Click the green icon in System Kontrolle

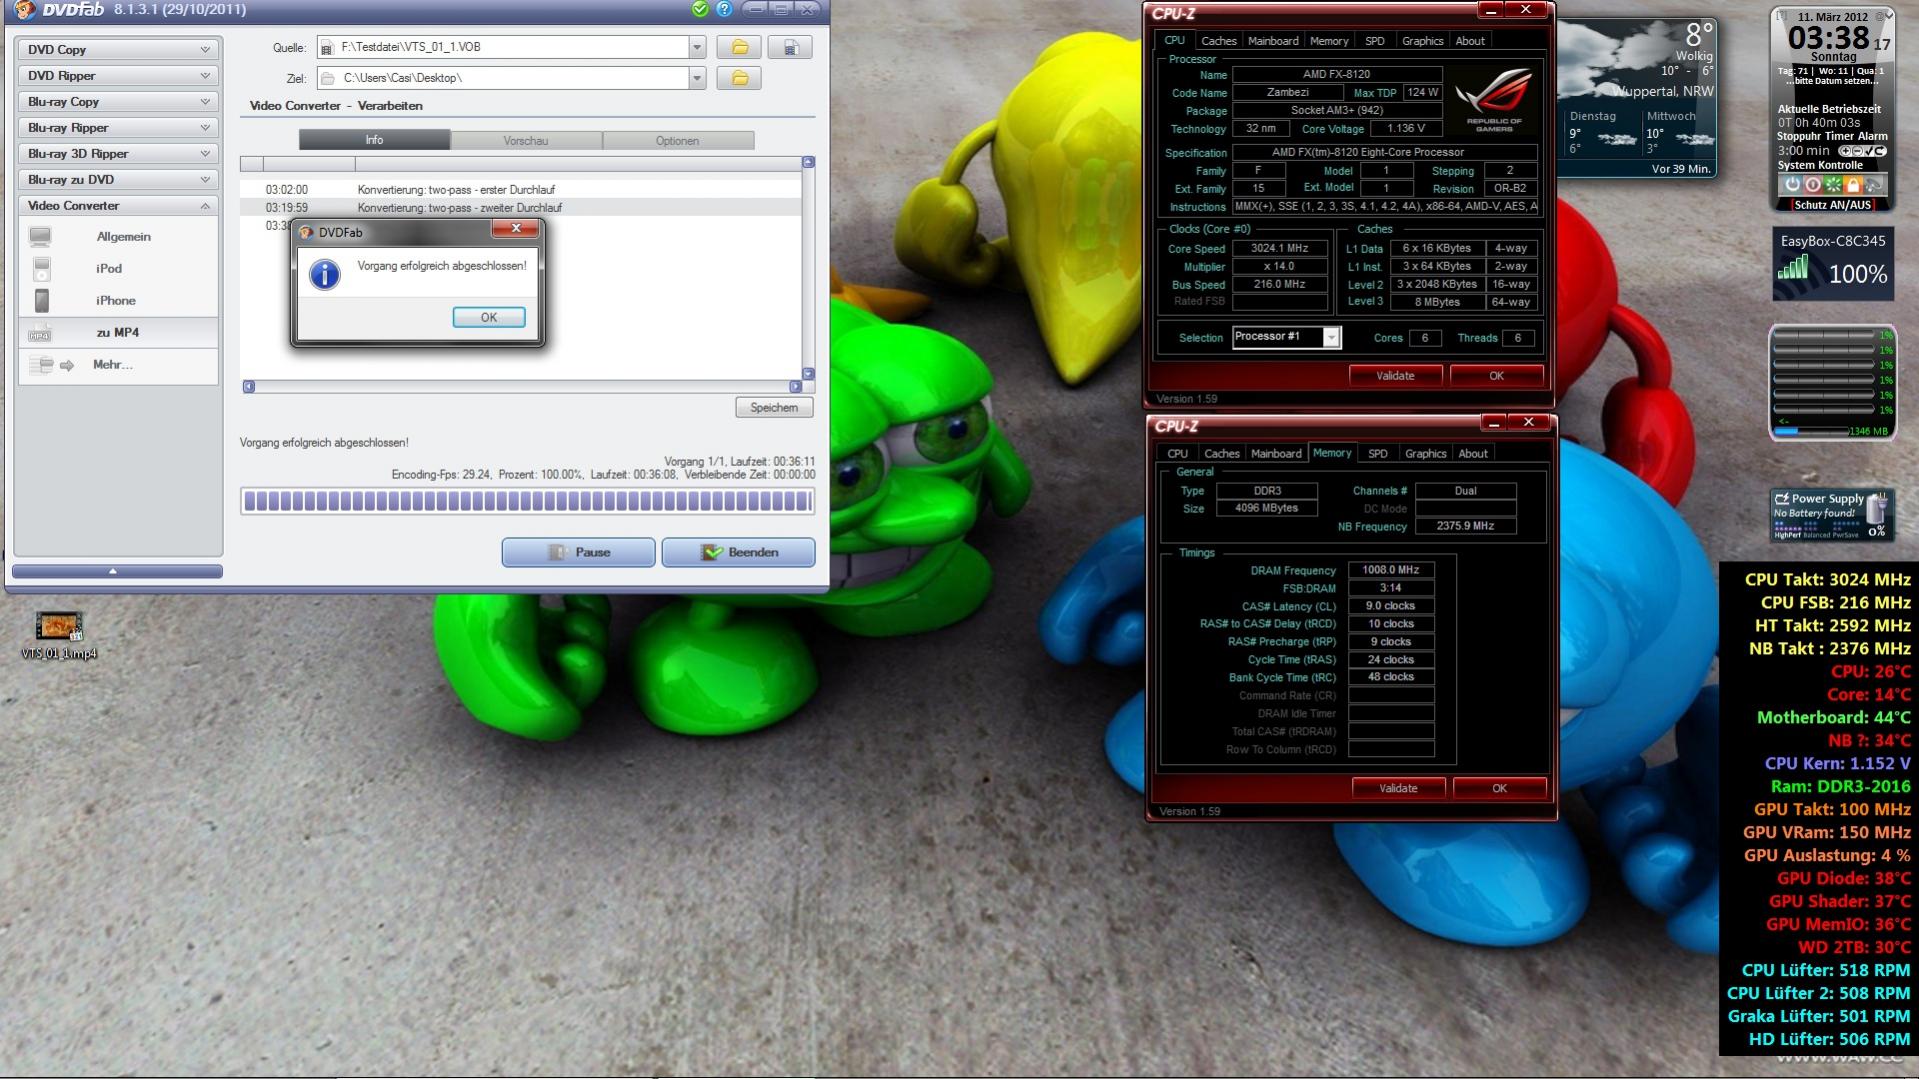tap(1832, 184)
